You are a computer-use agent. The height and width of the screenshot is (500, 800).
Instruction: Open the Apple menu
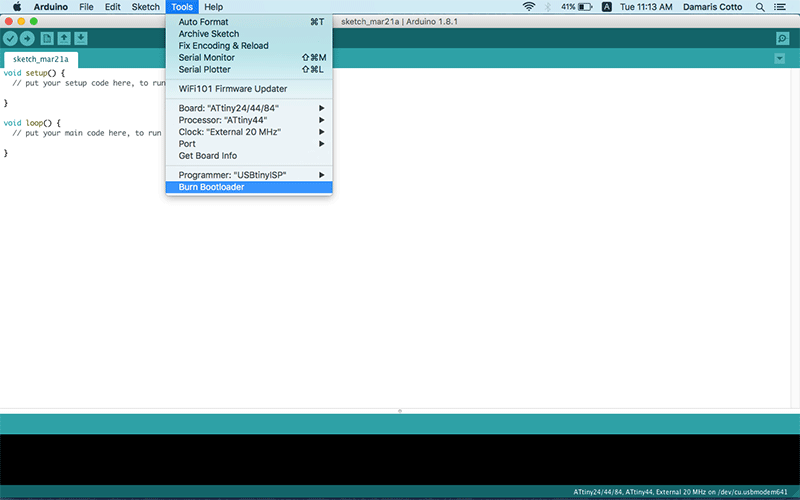tap(17, 7)
